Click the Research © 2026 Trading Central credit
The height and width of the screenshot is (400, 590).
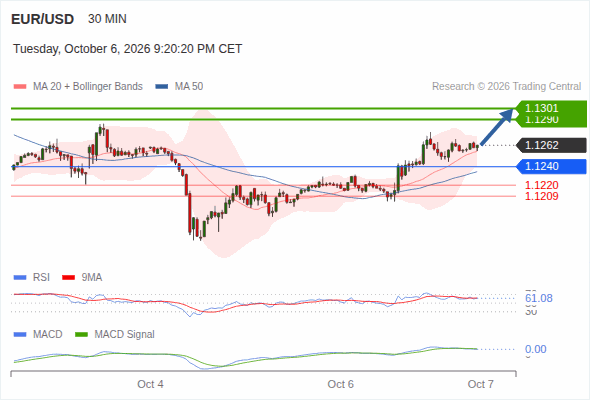coord(506,87)
